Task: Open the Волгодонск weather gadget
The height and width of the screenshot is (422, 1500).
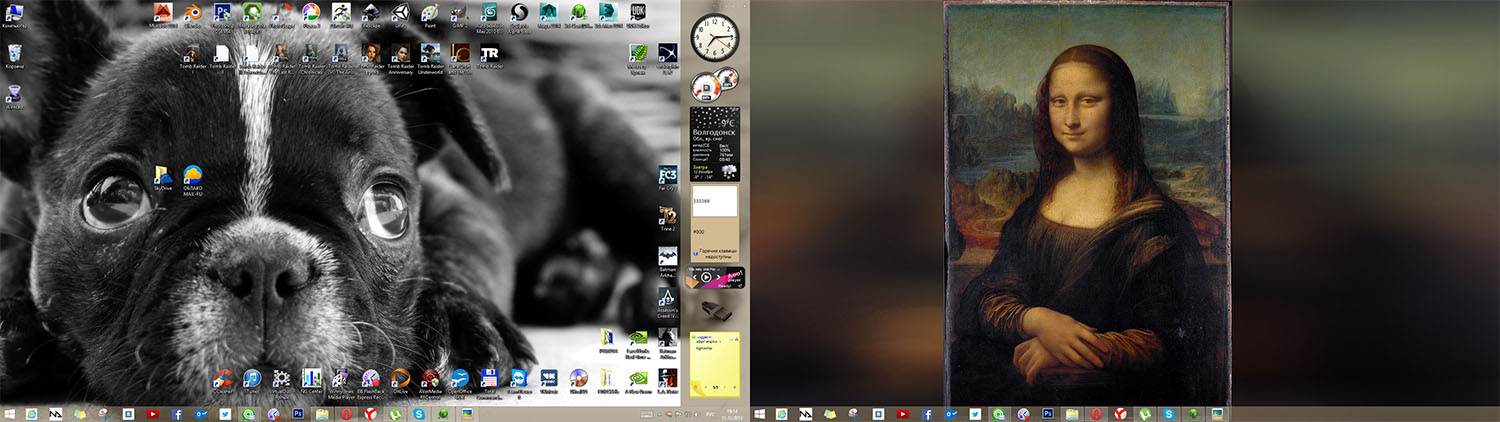Action: tap(715, 143)
